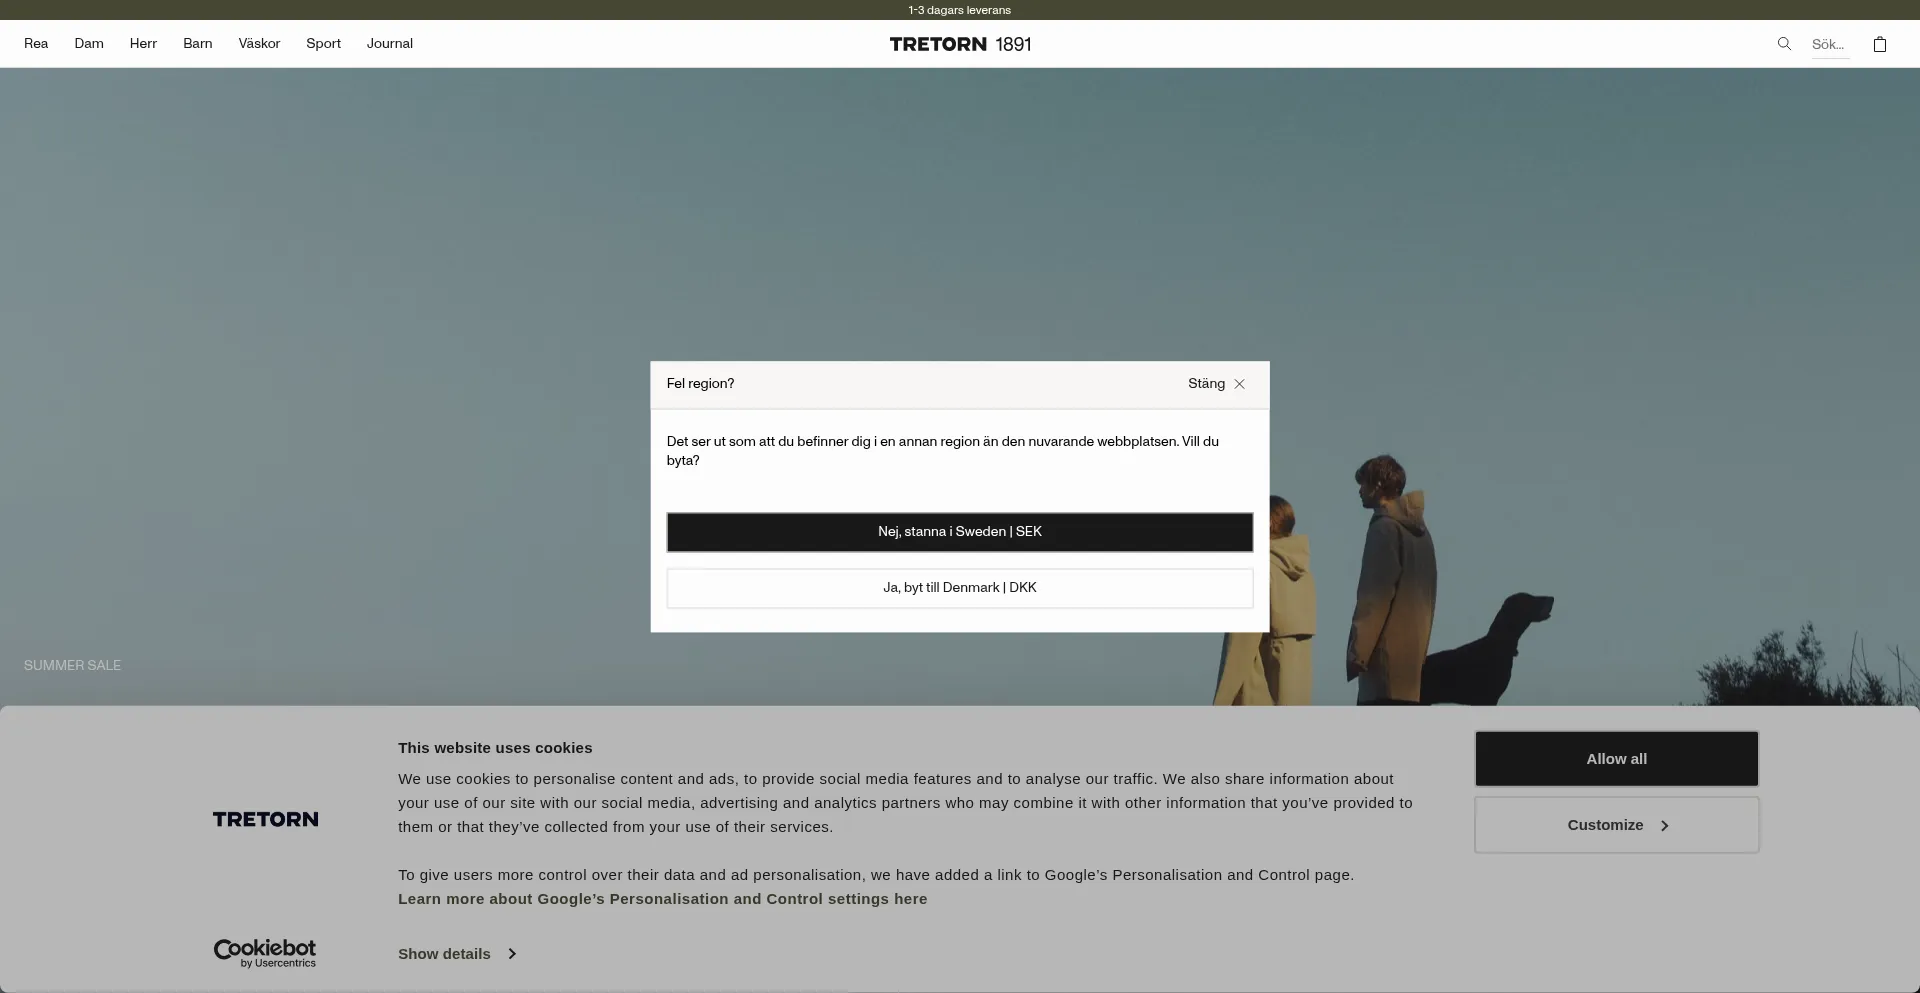Open the Rea menu

36,43
